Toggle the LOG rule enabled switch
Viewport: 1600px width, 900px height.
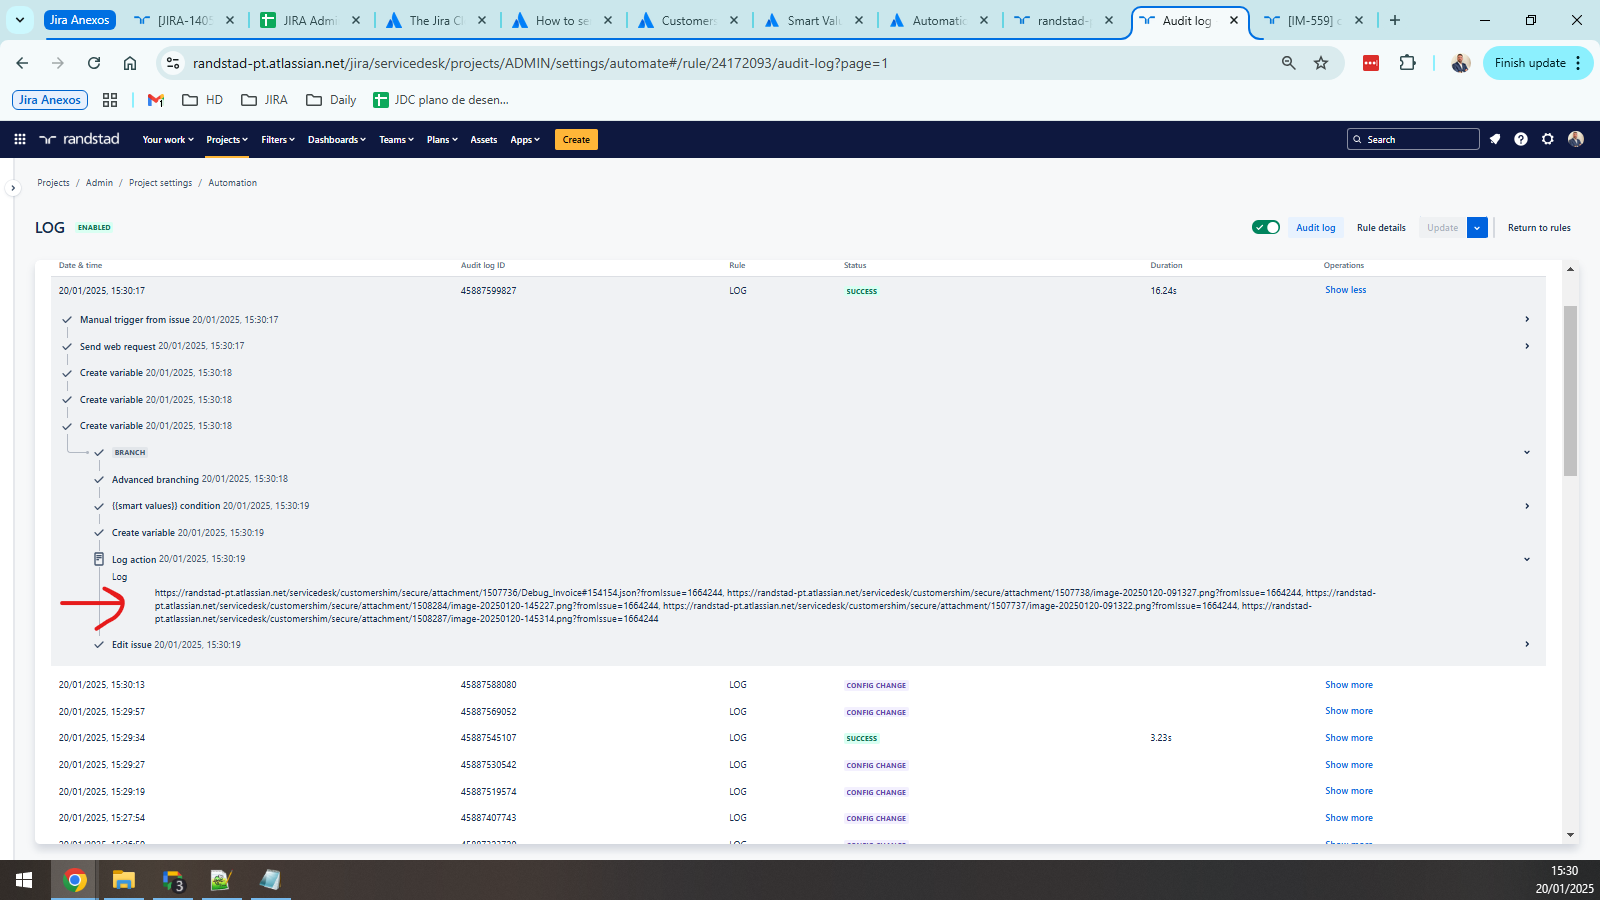point(1266,227)
